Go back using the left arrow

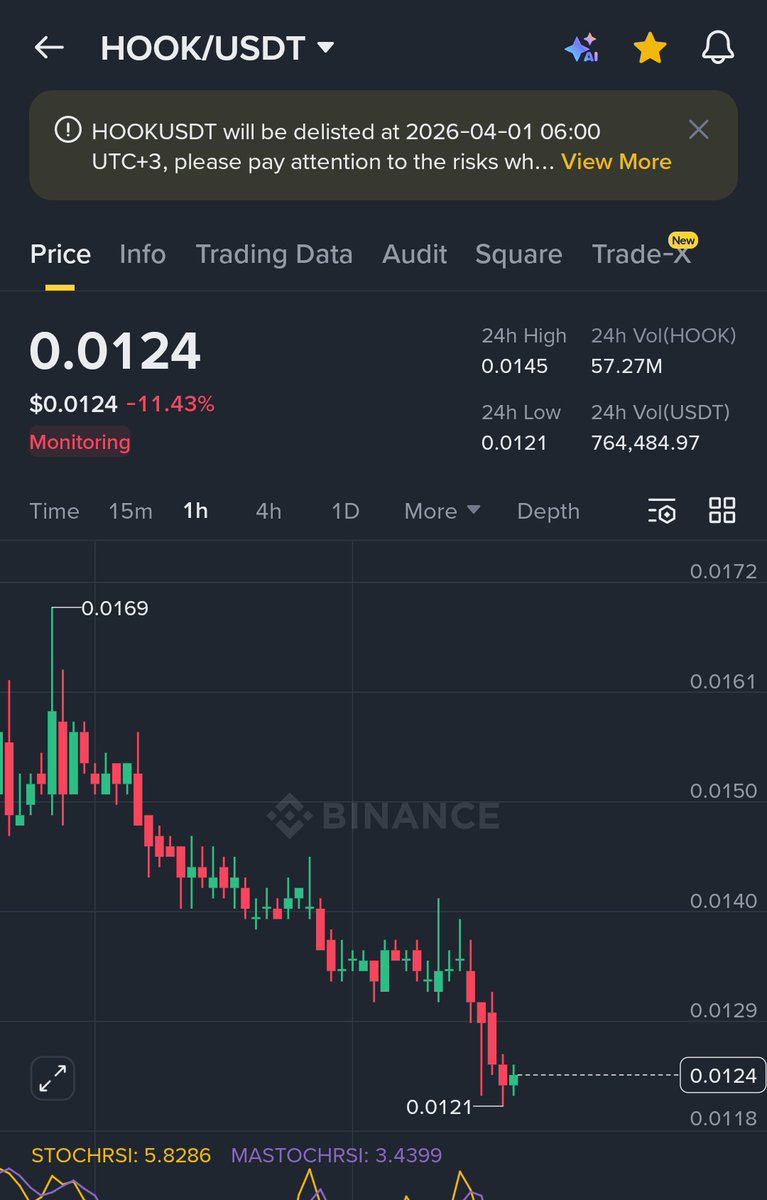(49, 48)
